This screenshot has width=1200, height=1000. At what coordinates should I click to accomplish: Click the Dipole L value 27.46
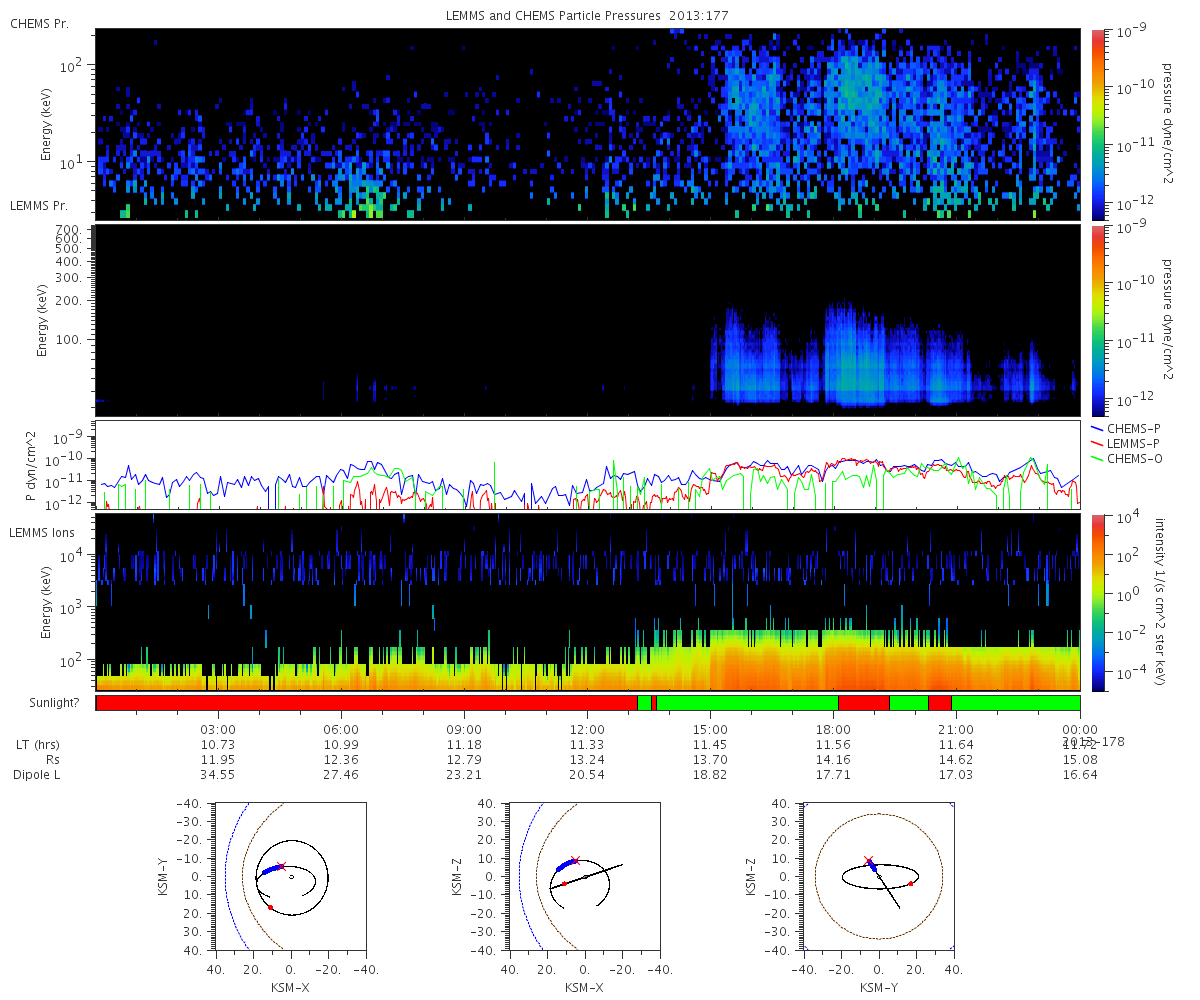(341, 775)
